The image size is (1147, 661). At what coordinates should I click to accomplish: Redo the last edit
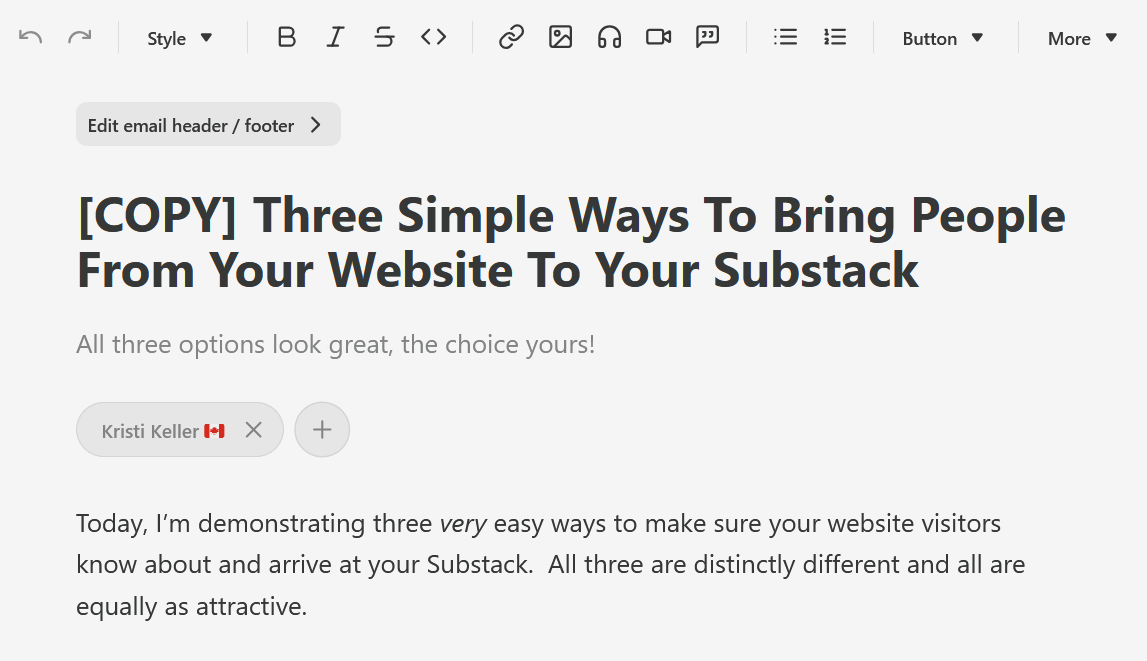pyautogui.click(x=79, y=37)
